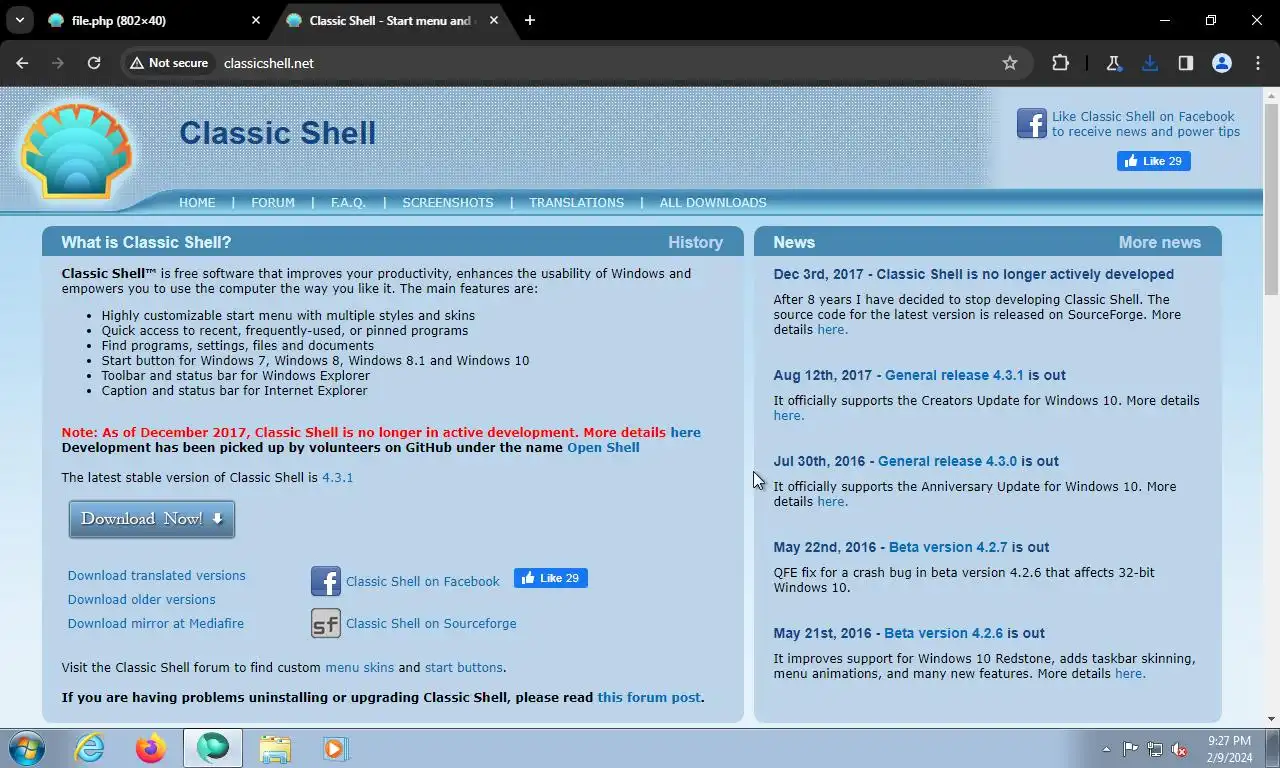1280x768 pixels.
Task: Click the Not secure warning icon
Action: point(137,63)
